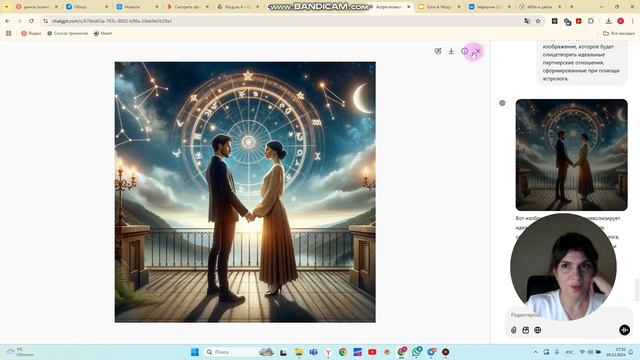Switch to the "Обзор" tab
The width and height of the screenshot is (640, 360).
click(86, 7)
